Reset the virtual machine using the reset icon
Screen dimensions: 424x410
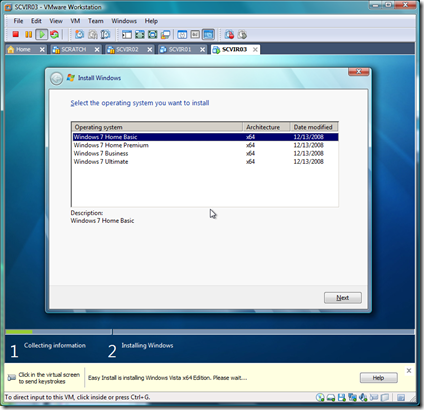click(54, 34)
